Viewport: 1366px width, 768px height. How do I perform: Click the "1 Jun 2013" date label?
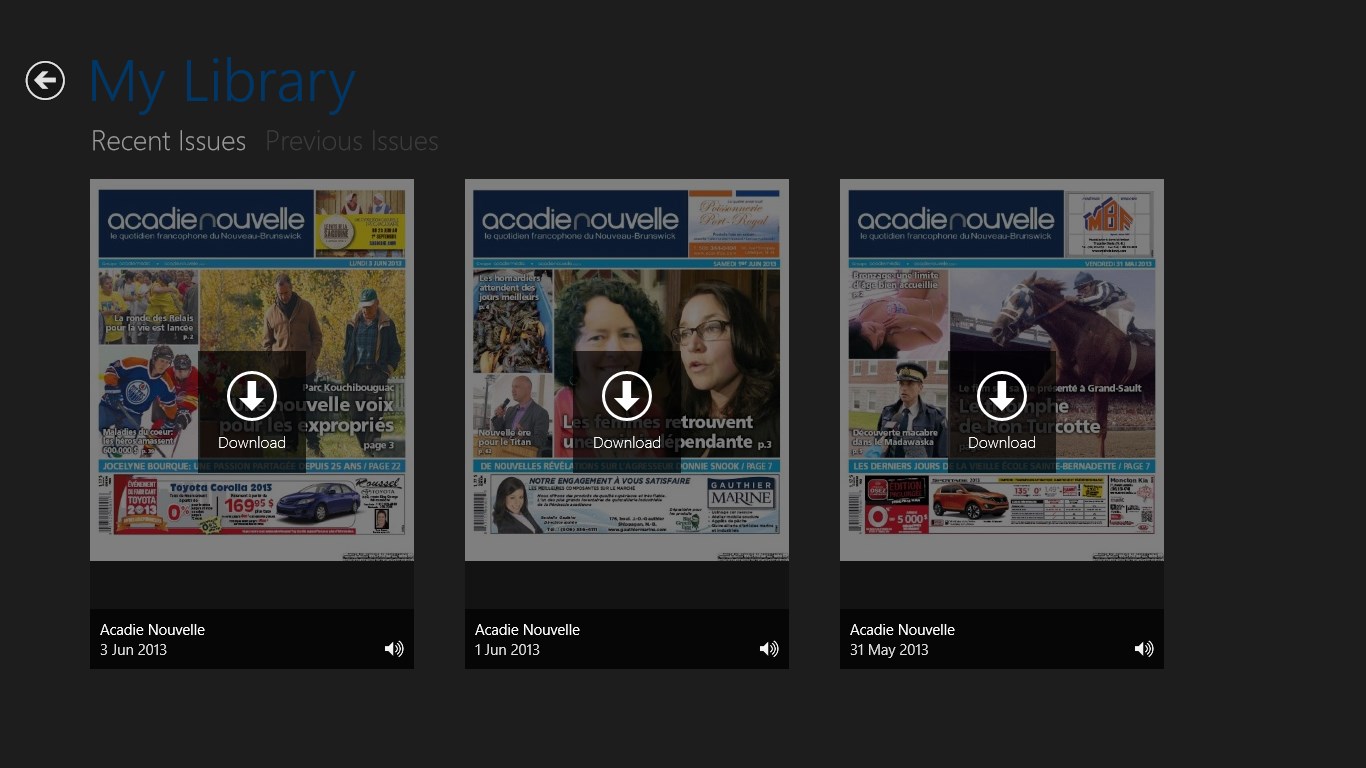[x=507, y=650]
